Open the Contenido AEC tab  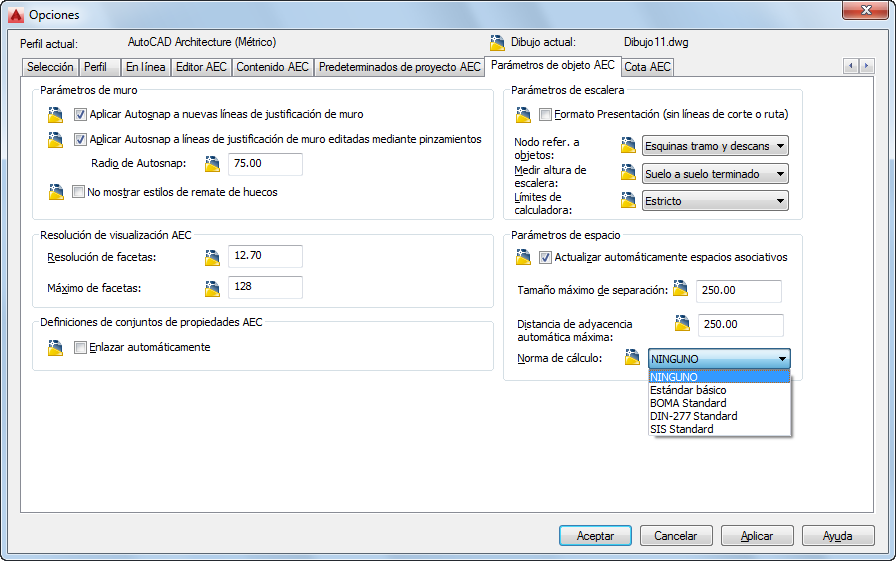click(x=273, y=67)
